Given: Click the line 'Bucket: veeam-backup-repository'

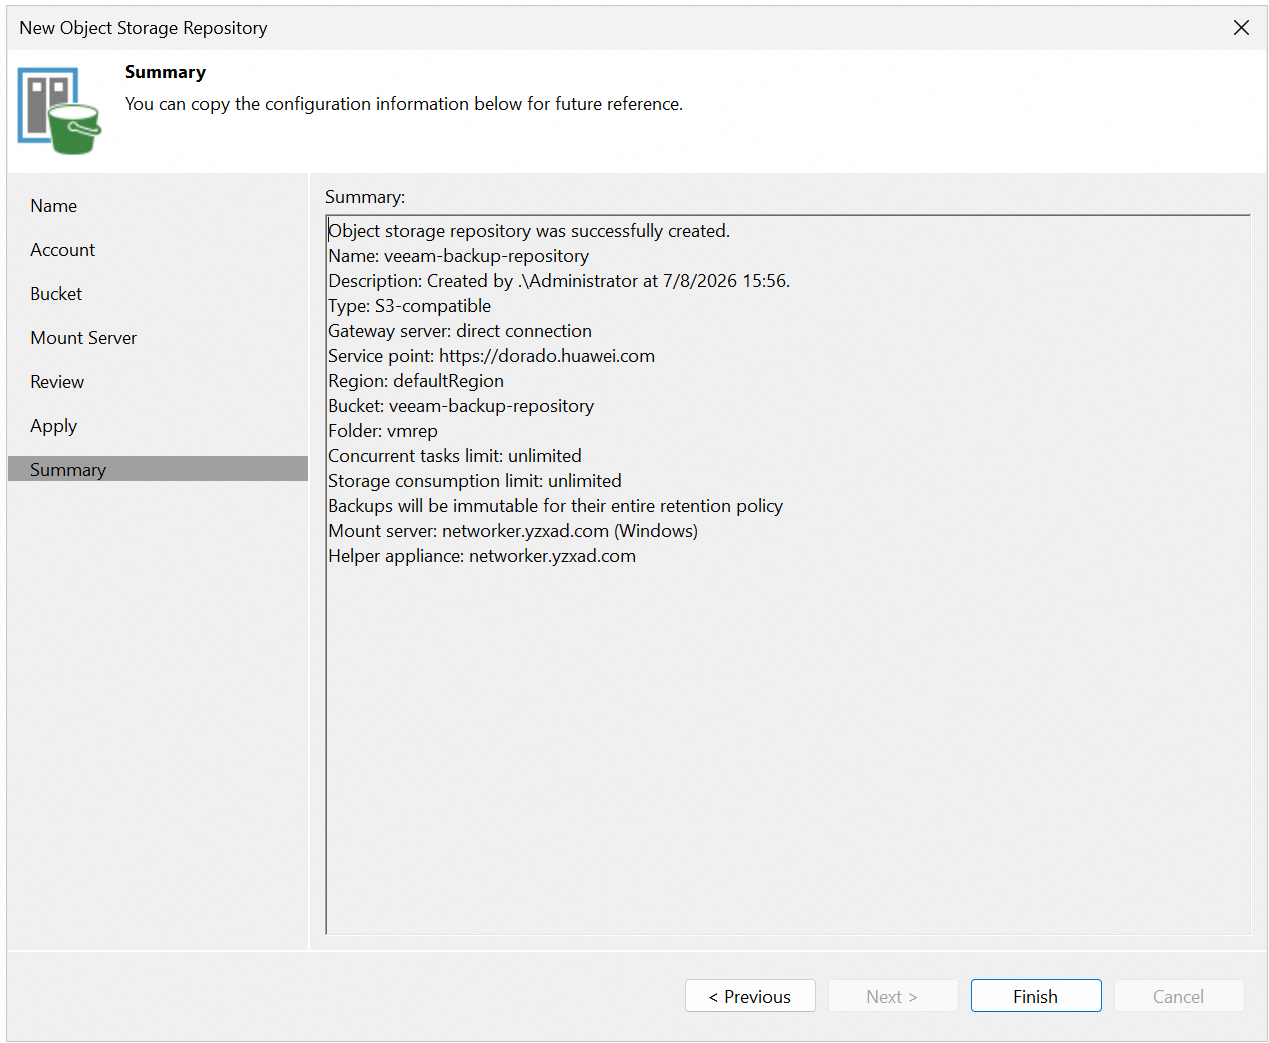Looking at the screenshot, I should point(461,406).
